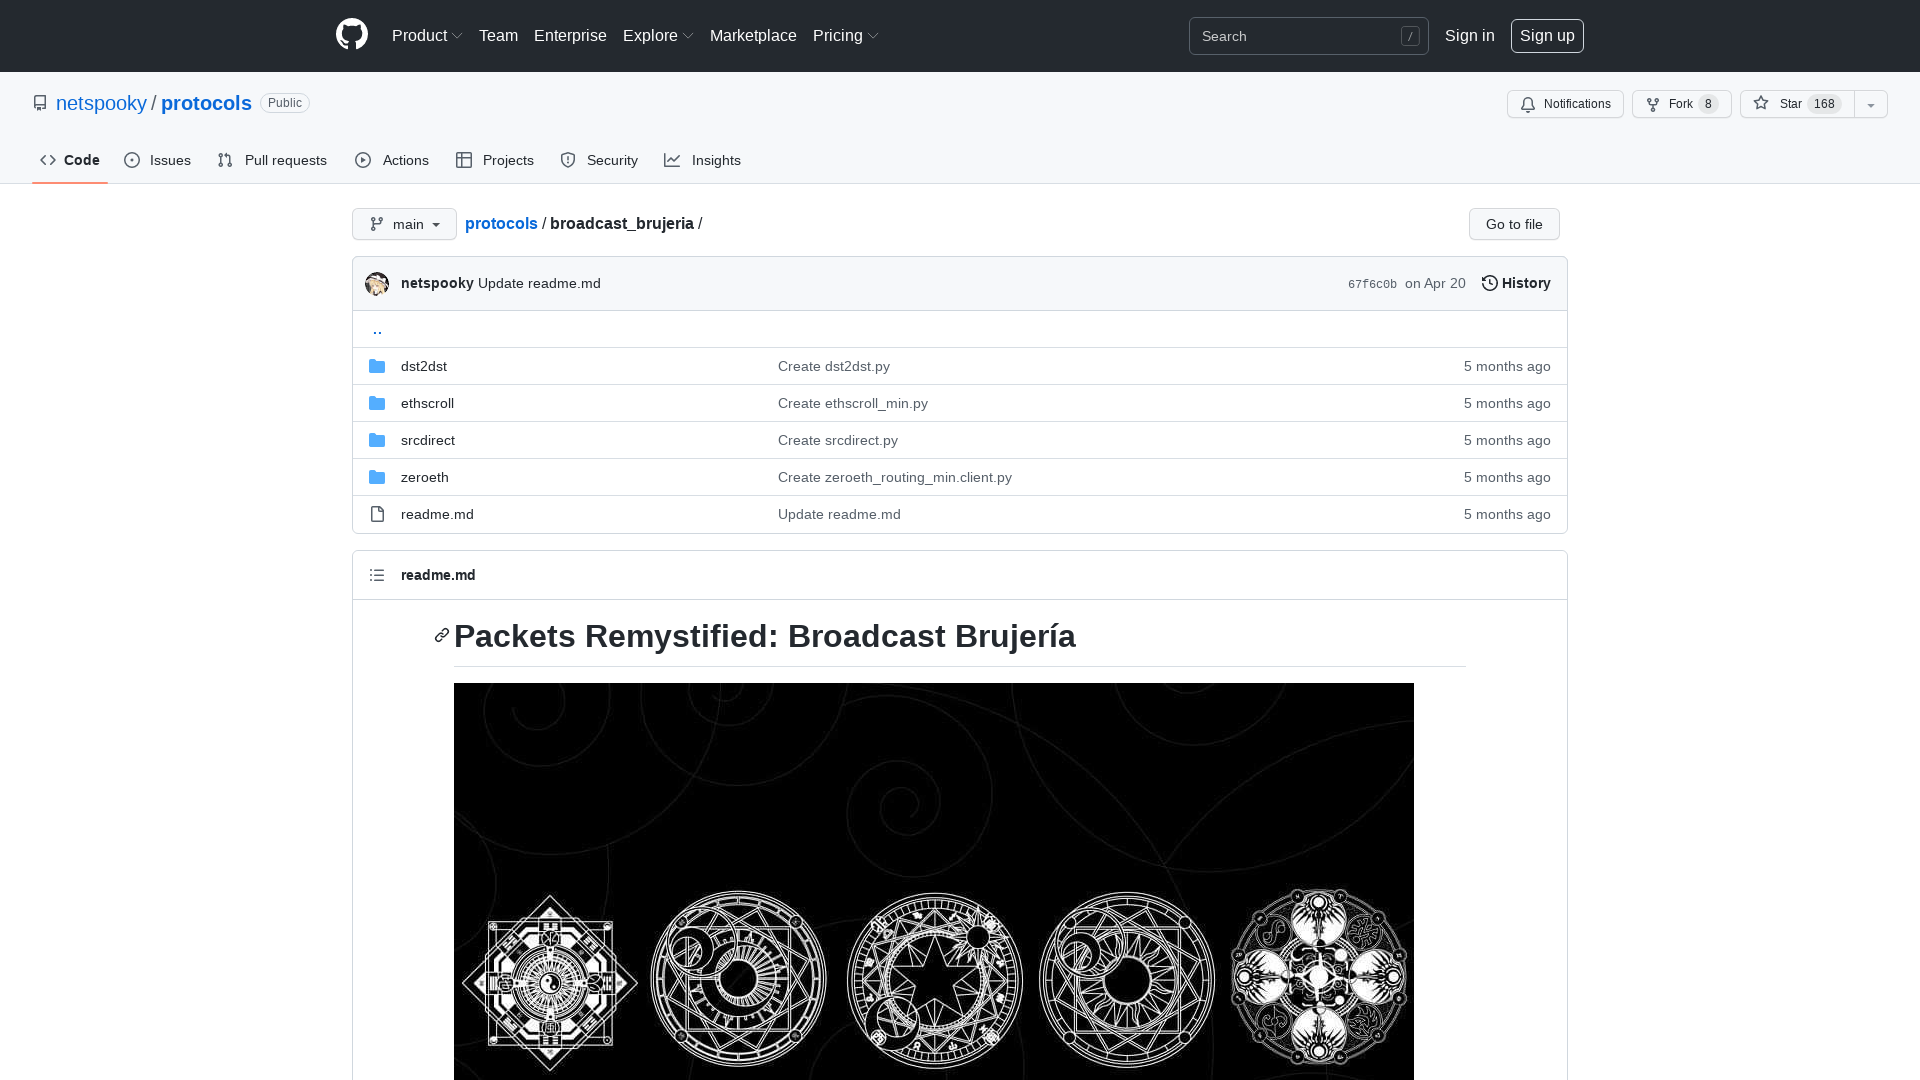Click the fork icon on the Fork button
Viewport: 1920px width, 1080px height.
coord(1653,104)
